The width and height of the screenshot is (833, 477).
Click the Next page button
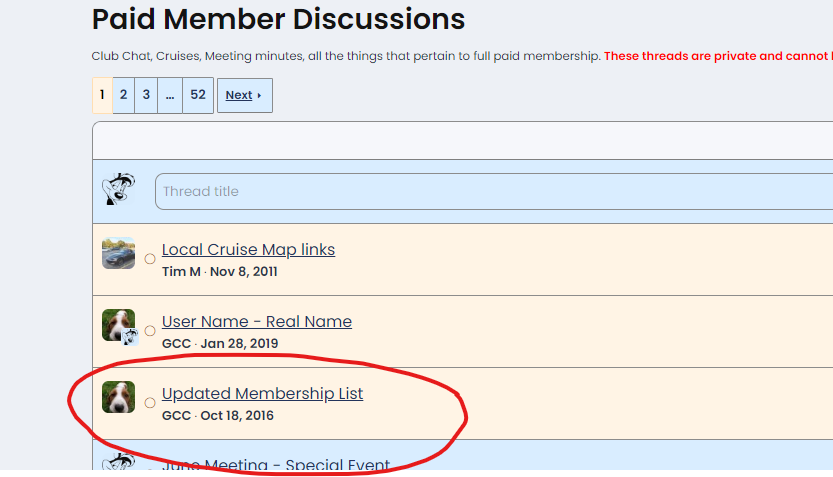[245, 95]
